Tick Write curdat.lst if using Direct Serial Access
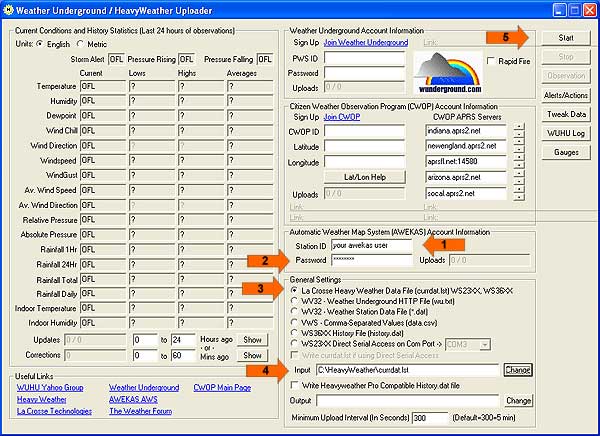Image resolution: width=600 pixels, height=436 pixels. point(295,355)
